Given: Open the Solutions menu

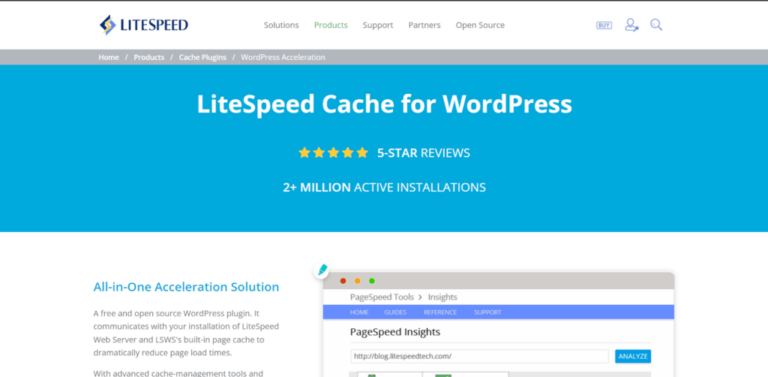Looking at the screenshot, I should pos(281,25).
